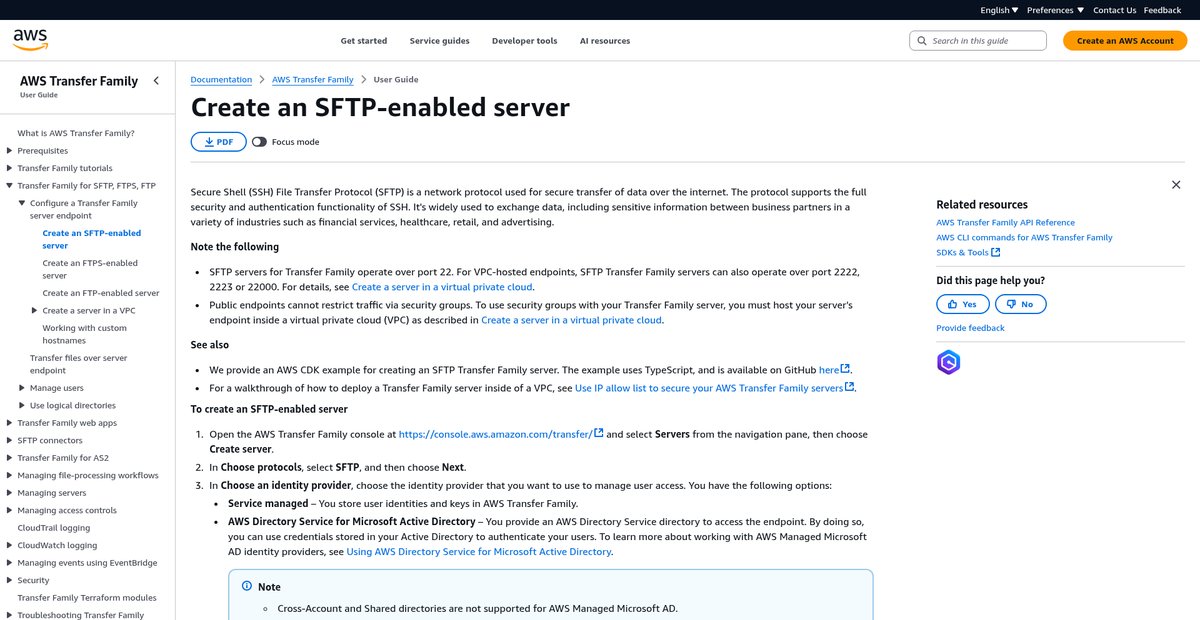This screenshot has width=1200, height=620.
Task: Open Developer tools menu
Action: (x=524, y=41)
